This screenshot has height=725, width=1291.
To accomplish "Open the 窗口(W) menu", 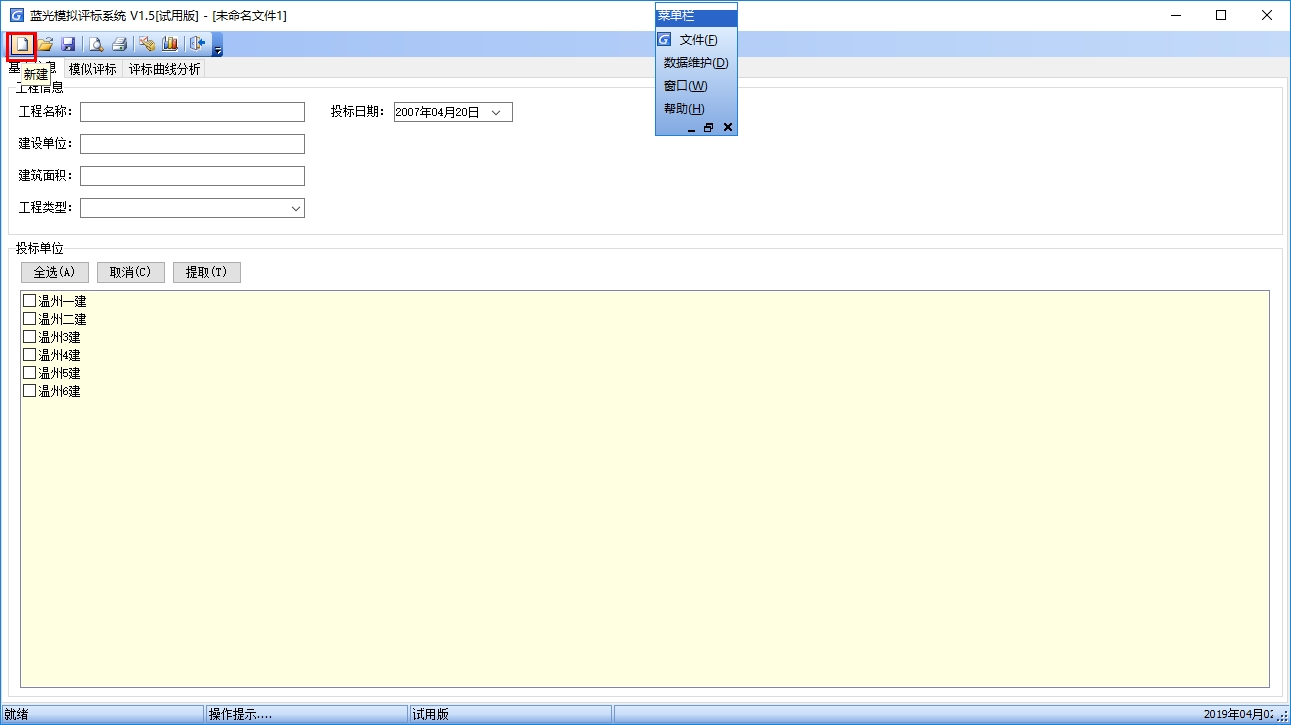I will [686, 86].
